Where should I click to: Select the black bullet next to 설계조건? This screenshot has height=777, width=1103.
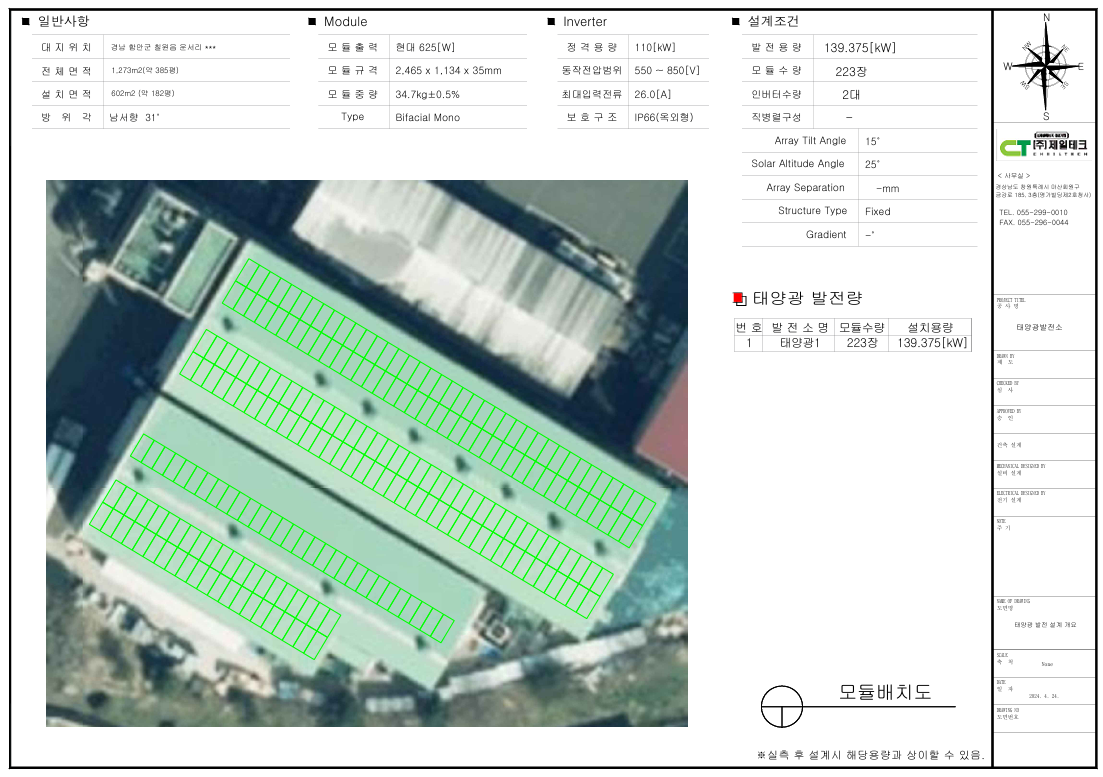736,21
